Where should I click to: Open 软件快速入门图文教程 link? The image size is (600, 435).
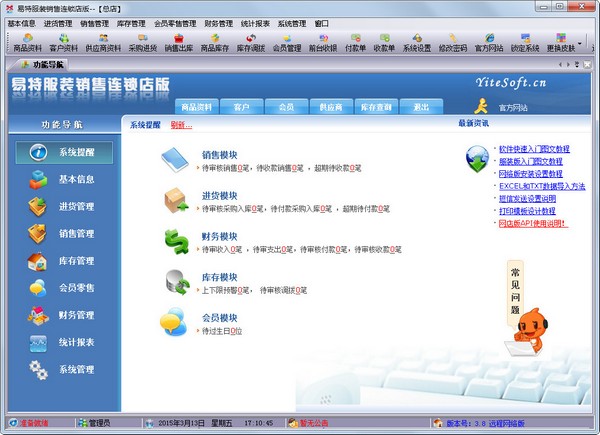pos(534,149)
